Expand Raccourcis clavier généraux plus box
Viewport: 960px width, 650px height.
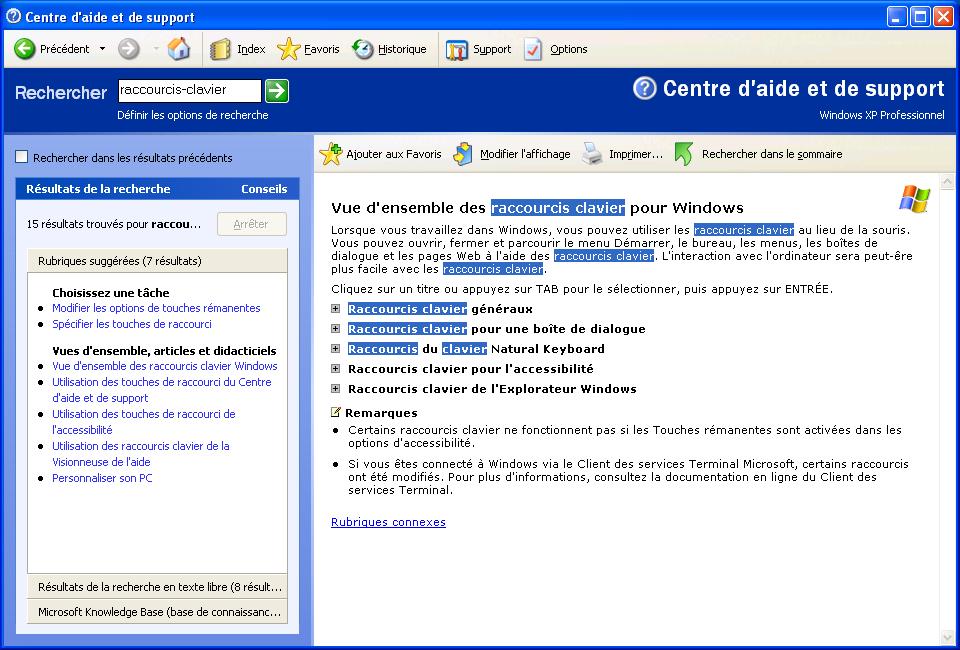[336, 308]
